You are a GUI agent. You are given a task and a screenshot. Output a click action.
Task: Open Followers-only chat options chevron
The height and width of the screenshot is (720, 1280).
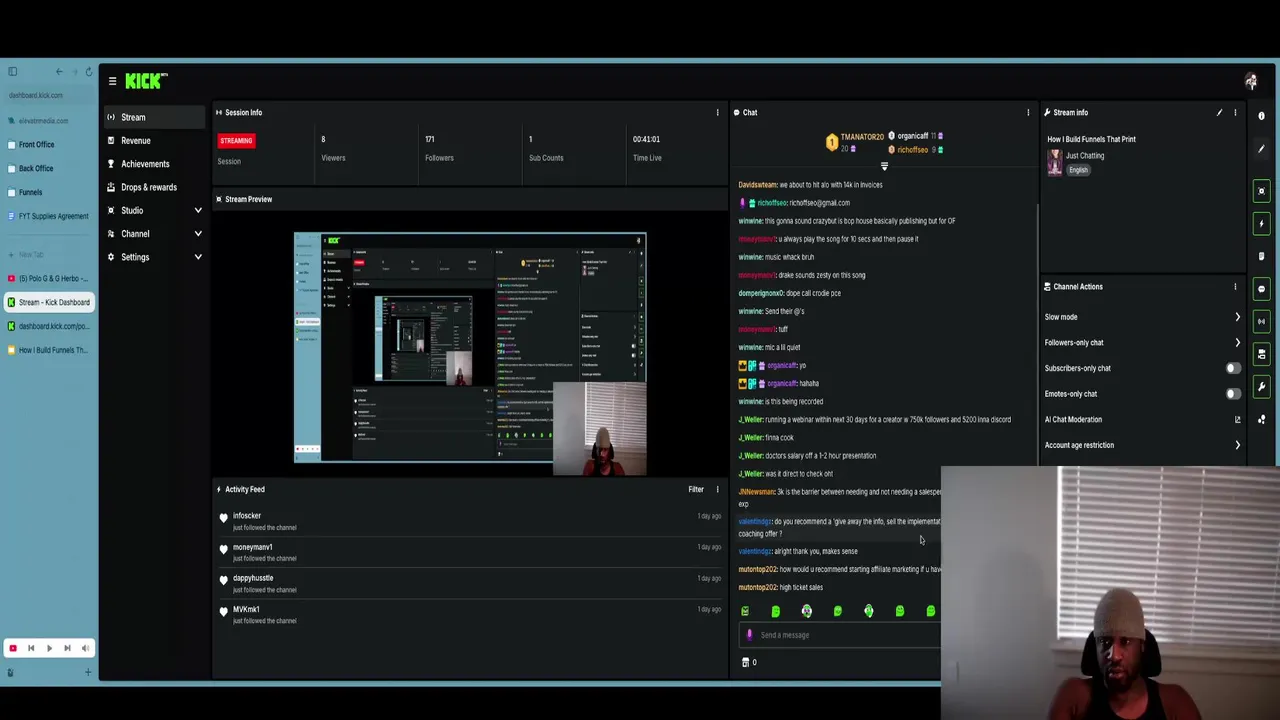pyautogui.click(x=1237, y=342)
